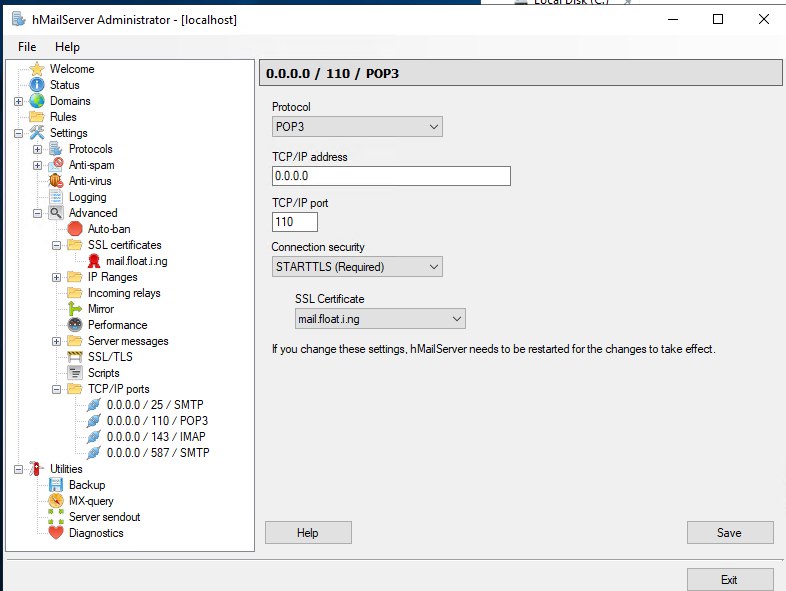Click the Settings tools icon
Viewport: 786px width, 591px height.
tap(37, 133)
